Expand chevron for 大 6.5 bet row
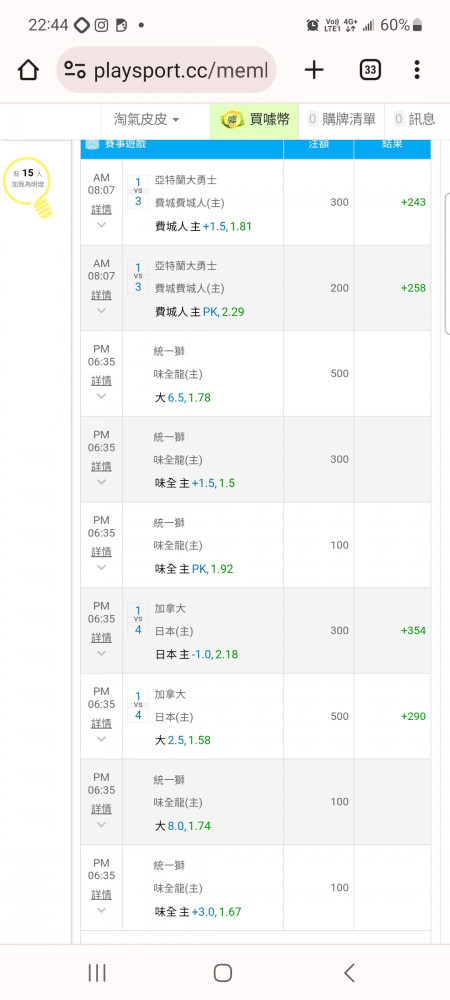 pyautogui.click(x=101, y=396)
